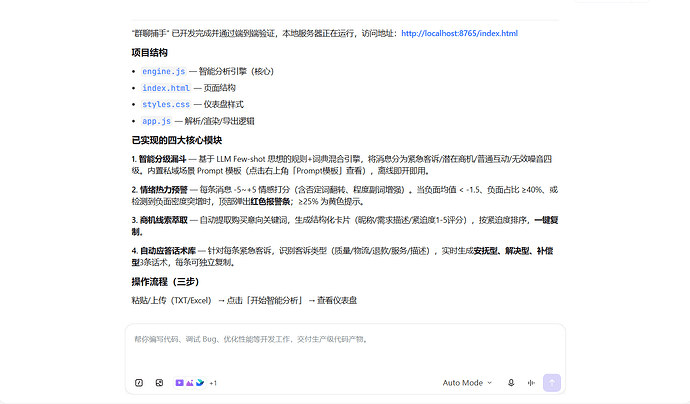Click the 情绪热力预警 bold text
690x404 pixels.
click(164, 190)
